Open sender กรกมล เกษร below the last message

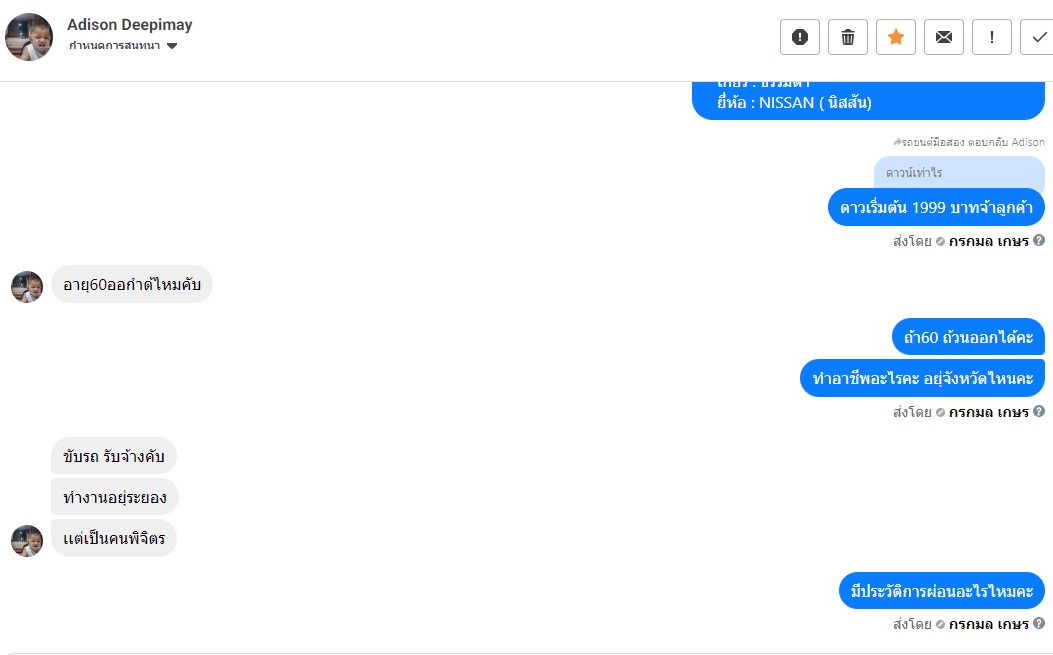pos(988,625)
